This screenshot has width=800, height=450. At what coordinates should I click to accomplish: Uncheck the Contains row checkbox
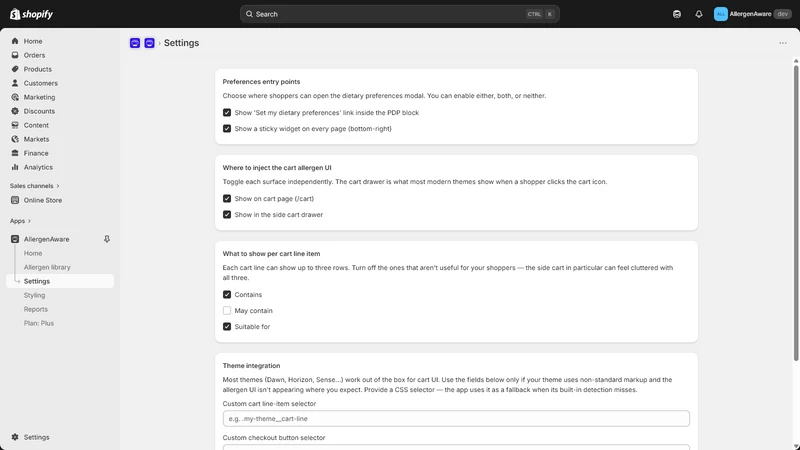pos(227,294)
